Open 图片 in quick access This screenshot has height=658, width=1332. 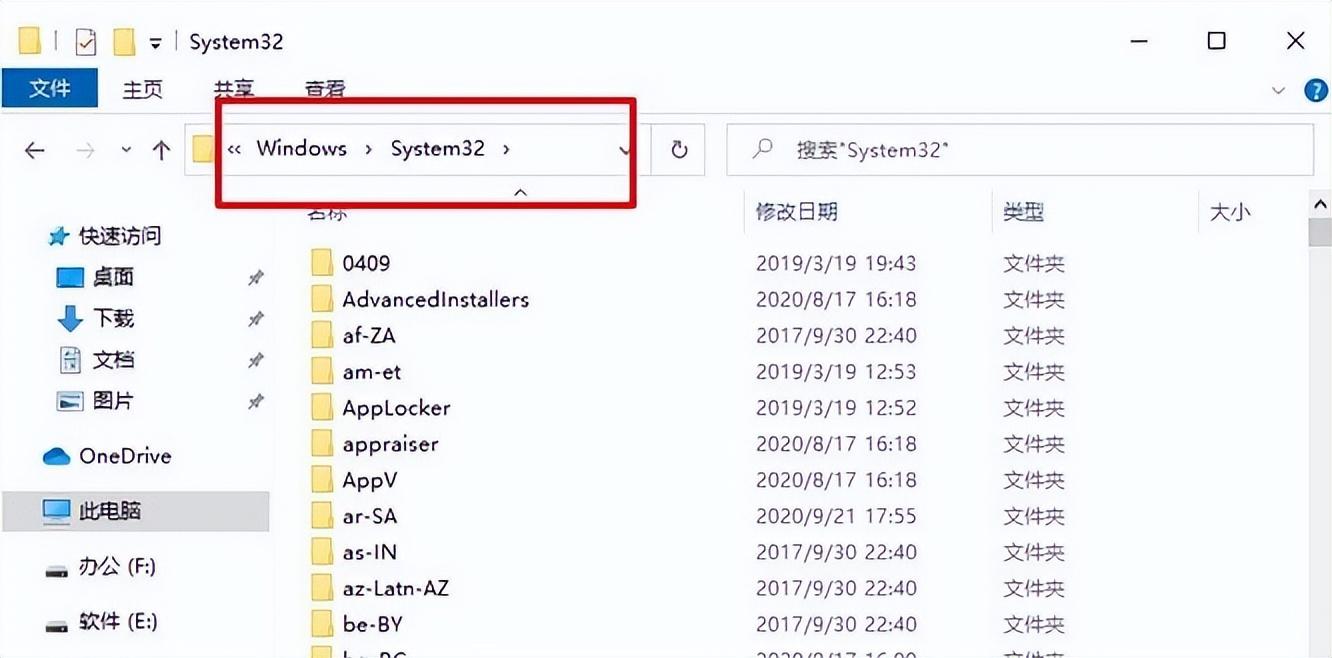pos(113,400)
